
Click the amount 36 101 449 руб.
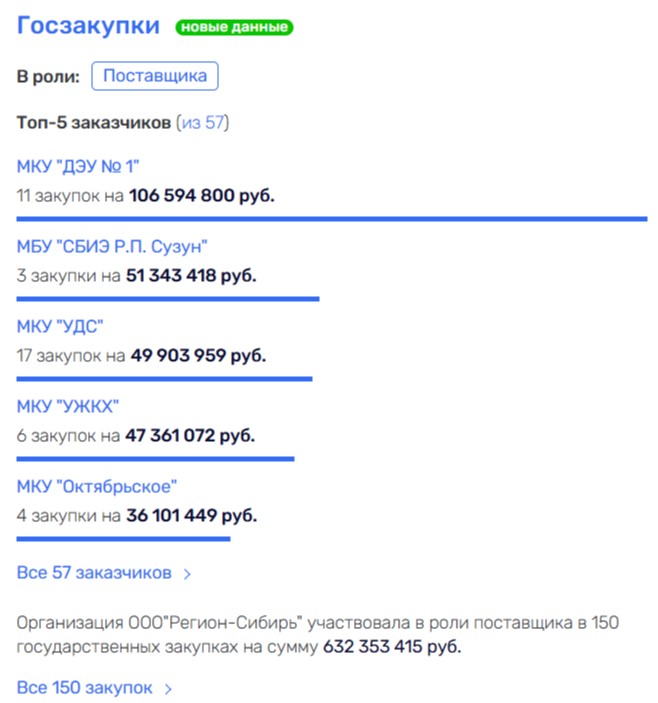click(192, 515)
